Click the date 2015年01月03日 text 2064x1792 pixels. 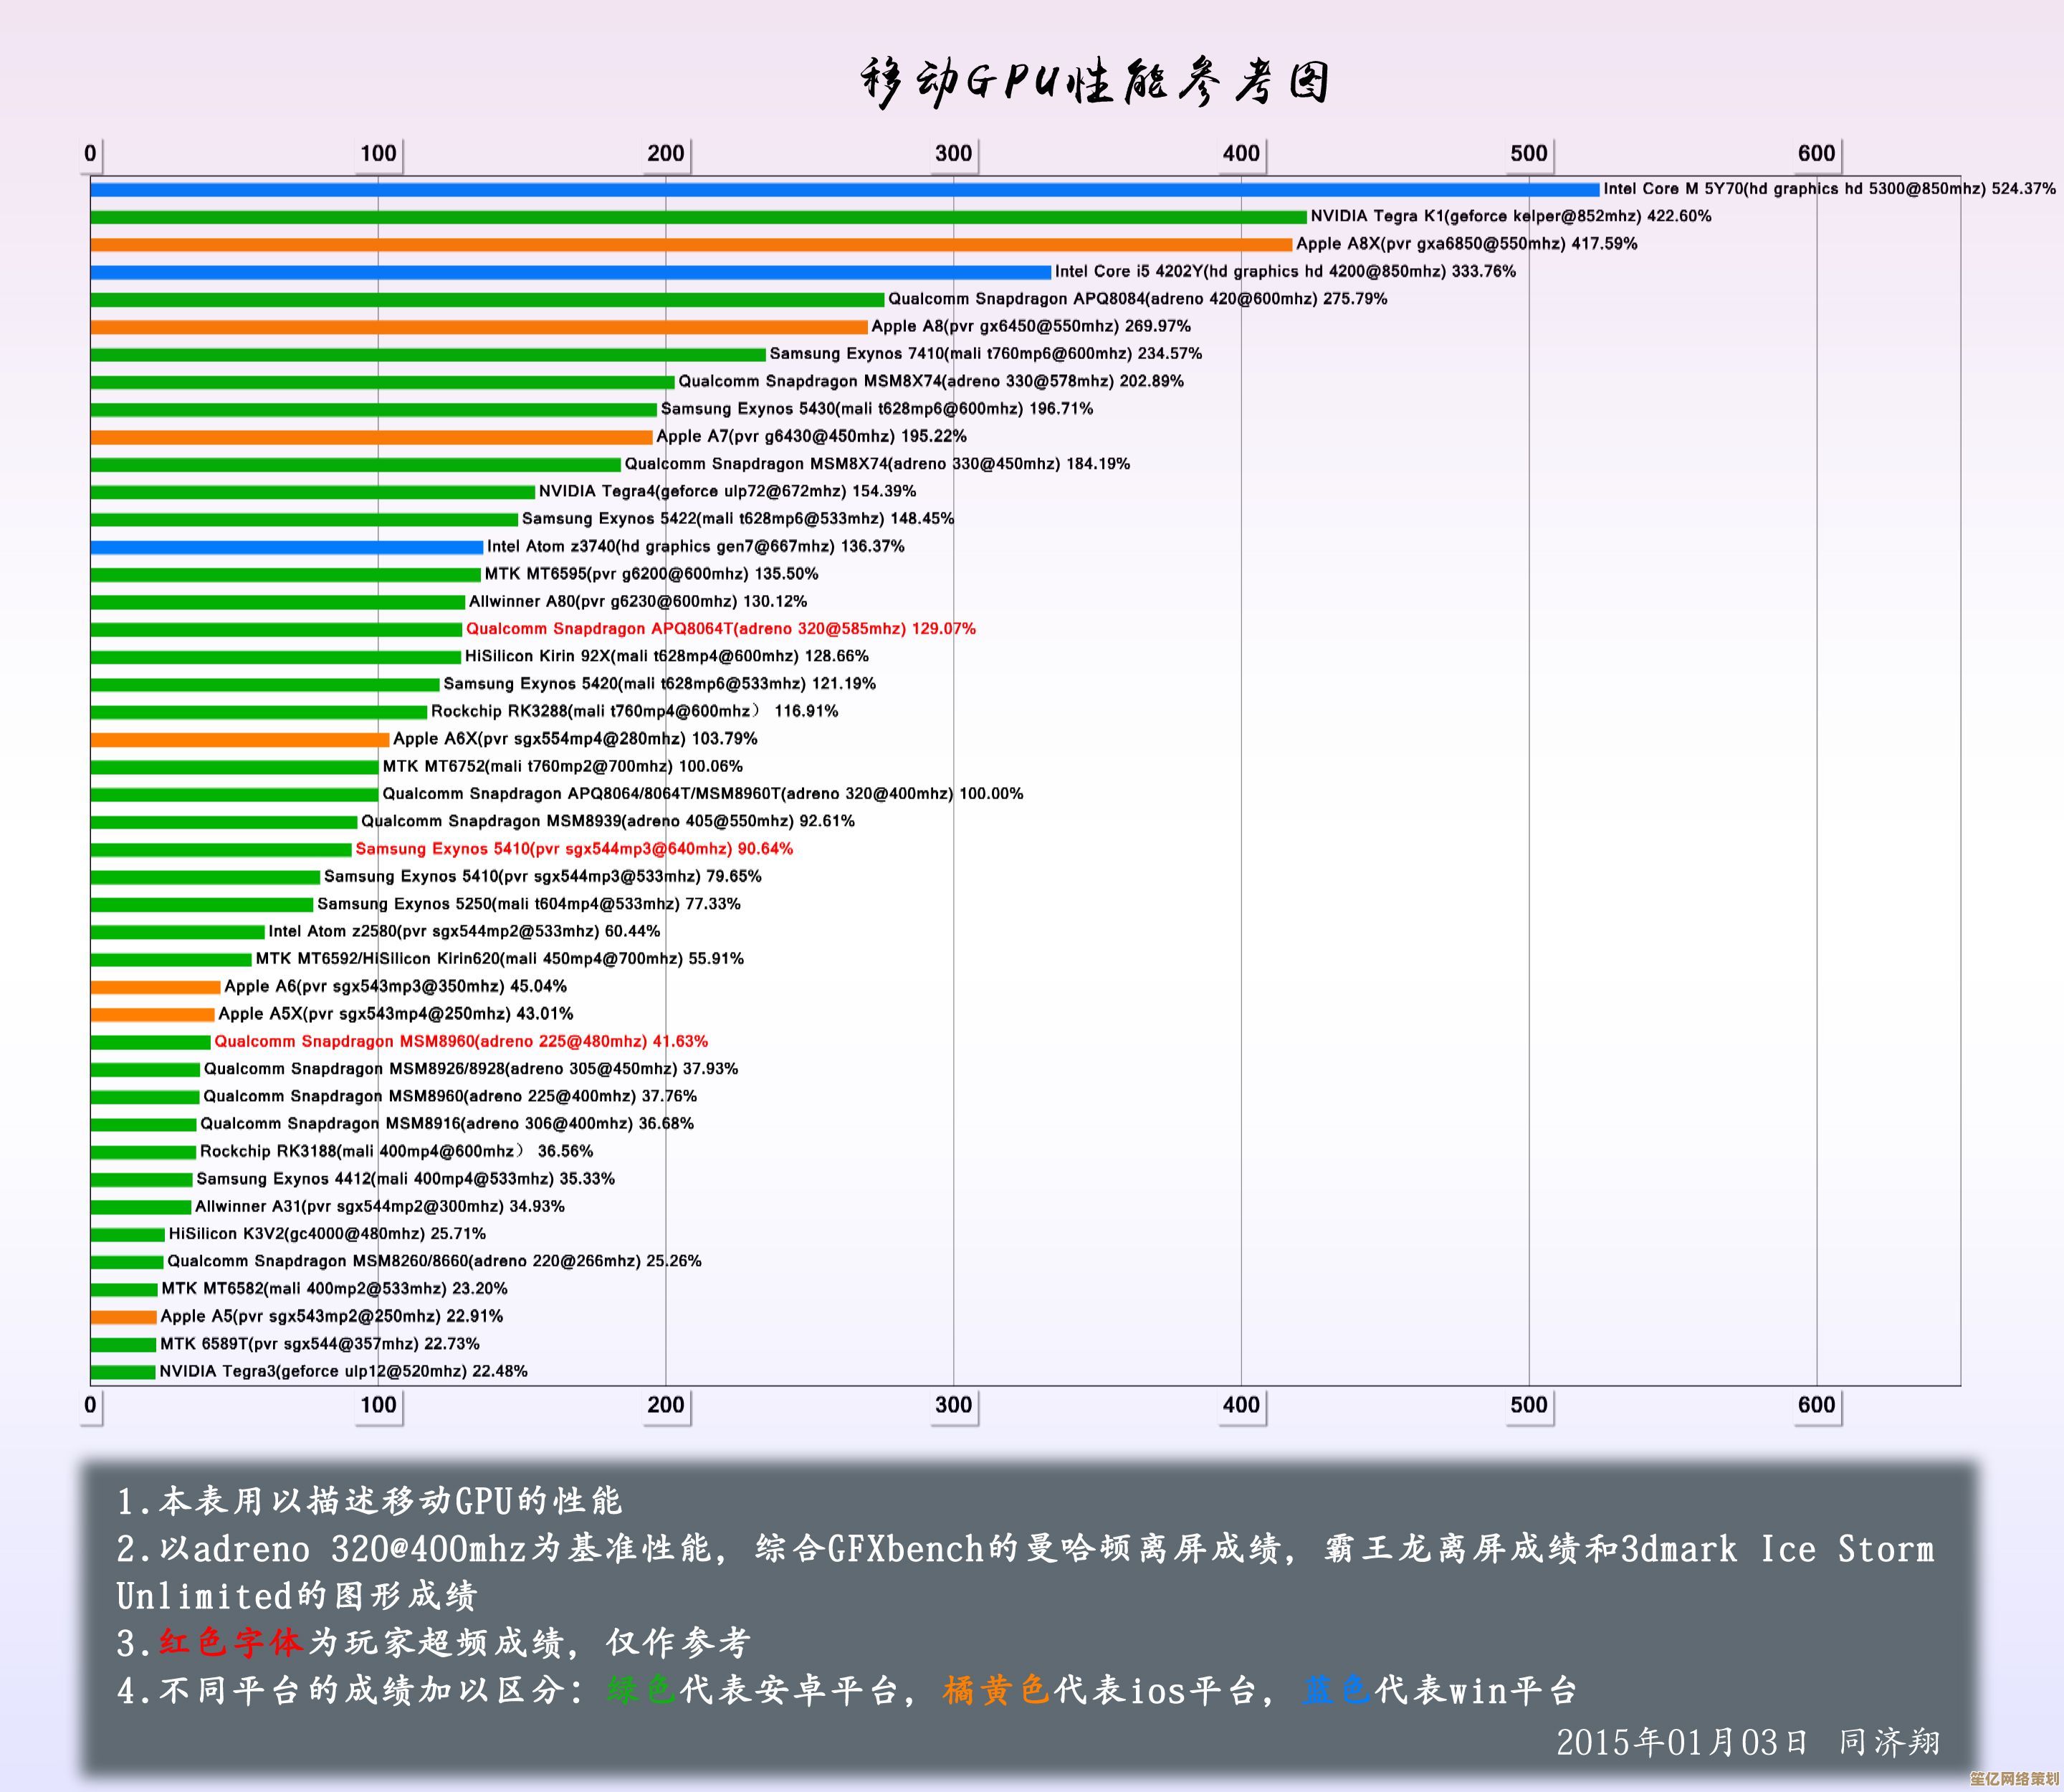click(1683, 1743)
